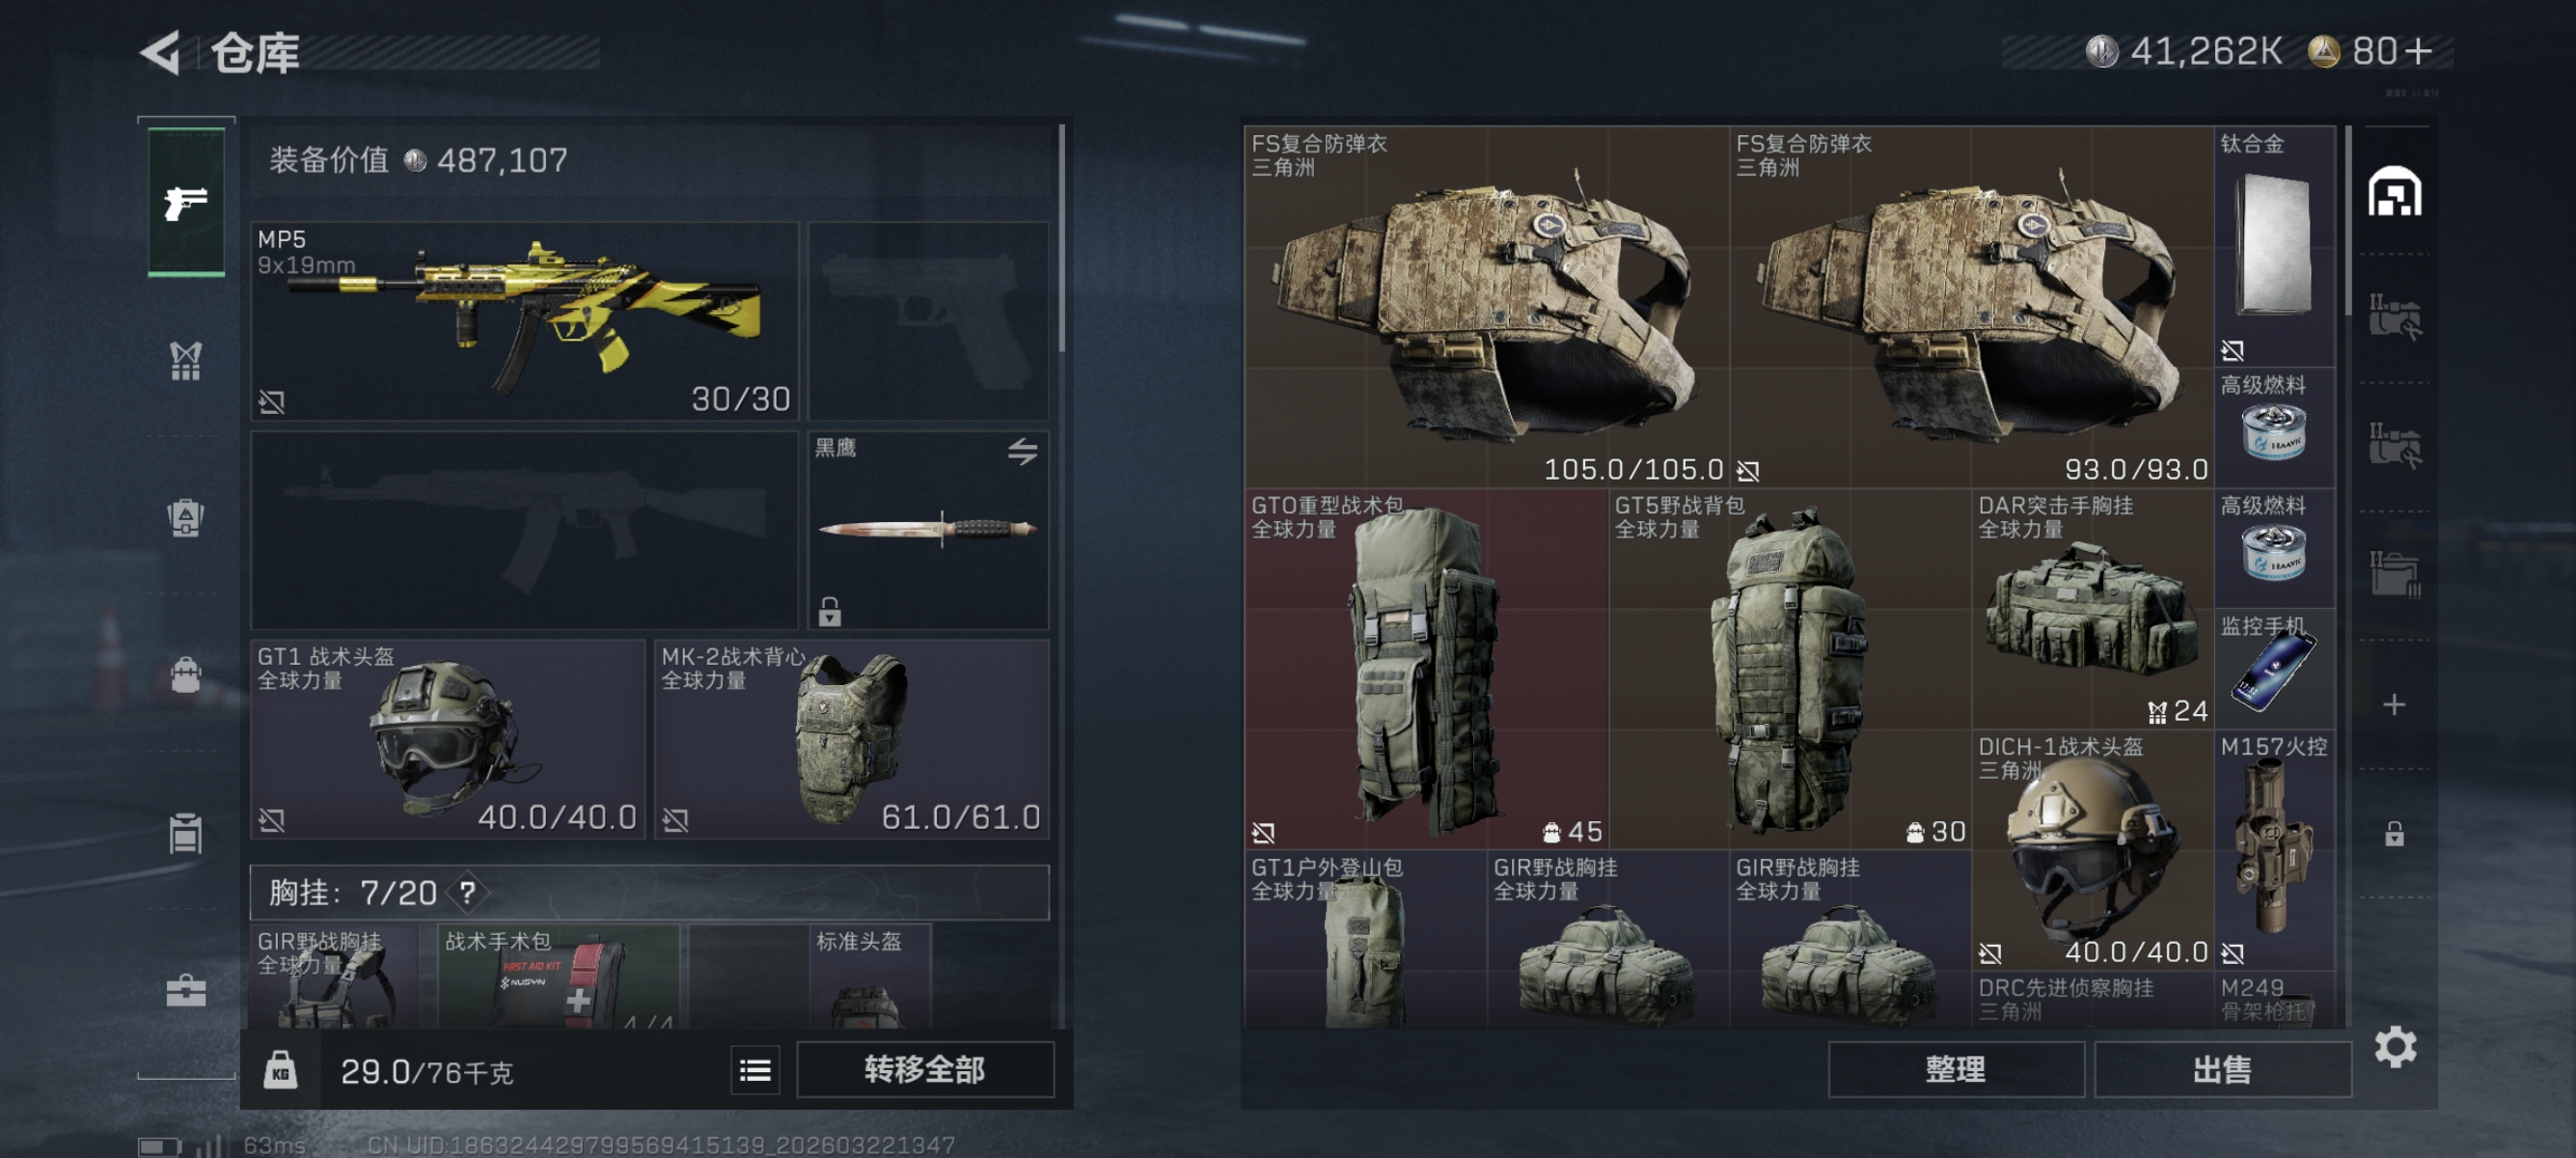Open settings gear near 出售 button
Viewport: 2576px width, 1158px height.
pos(2395,1047)
